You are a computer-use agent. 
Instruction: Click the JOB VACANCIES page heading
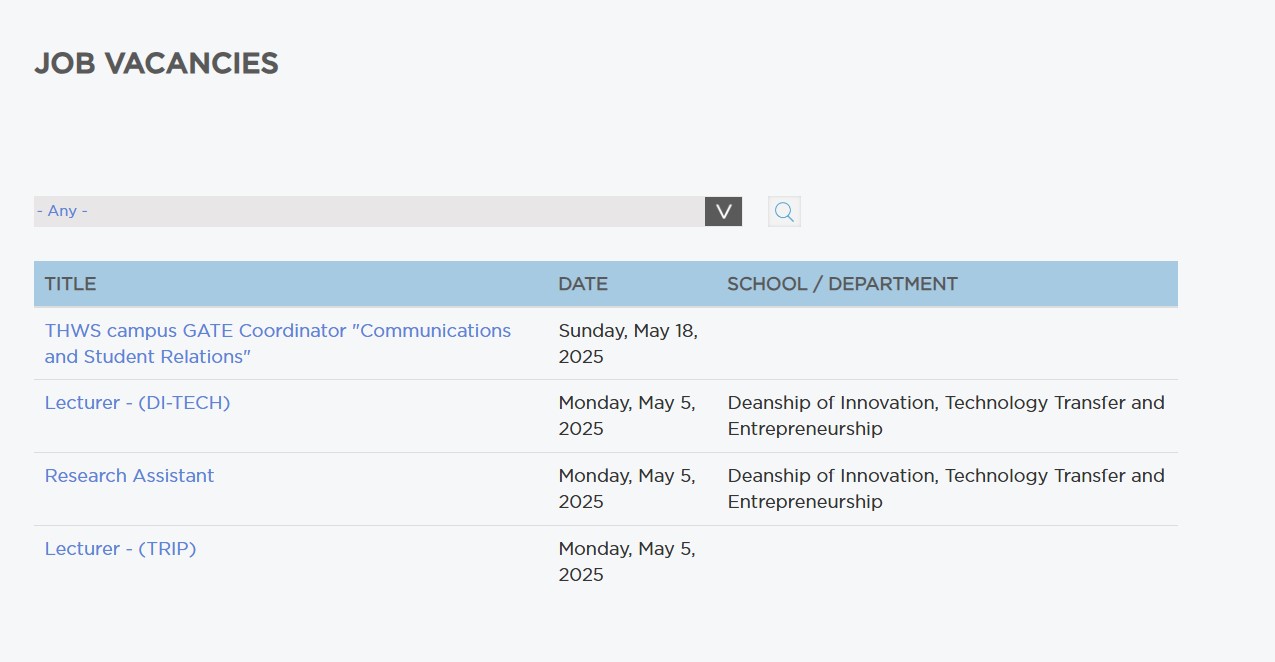coord(156,63)
